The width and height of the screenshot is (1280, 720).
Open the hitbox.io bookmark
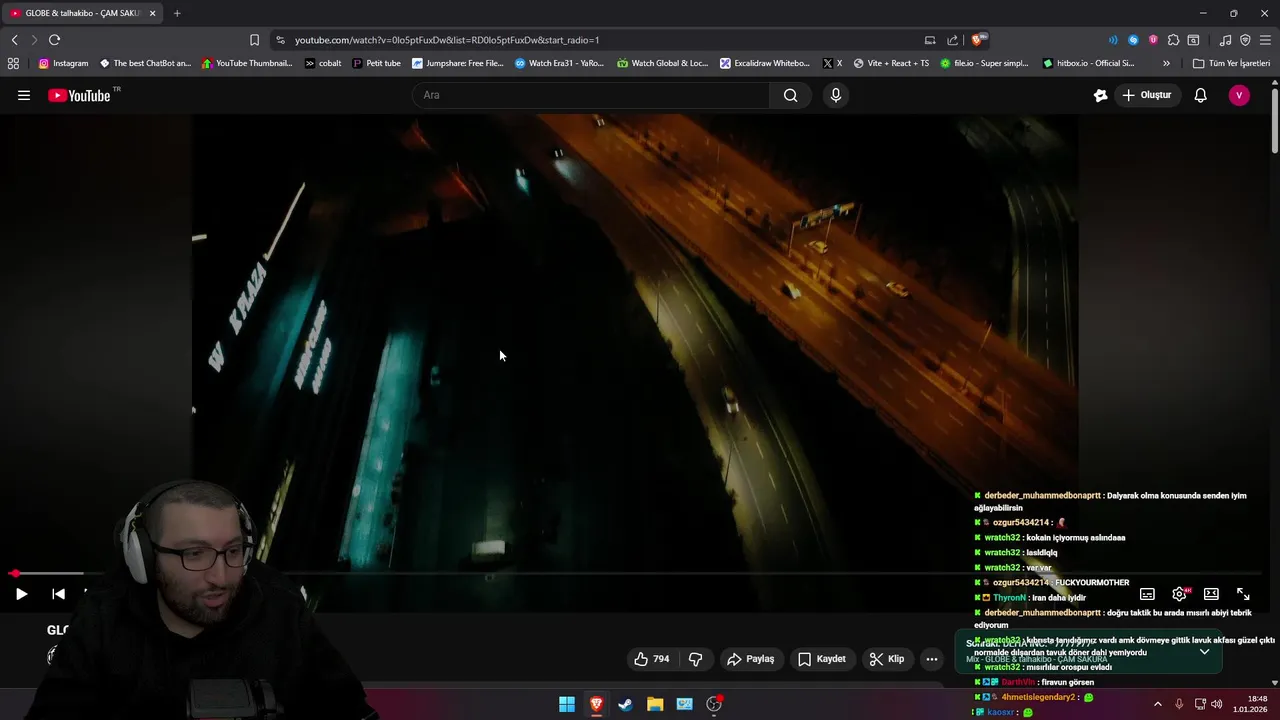coord(1089,63)
